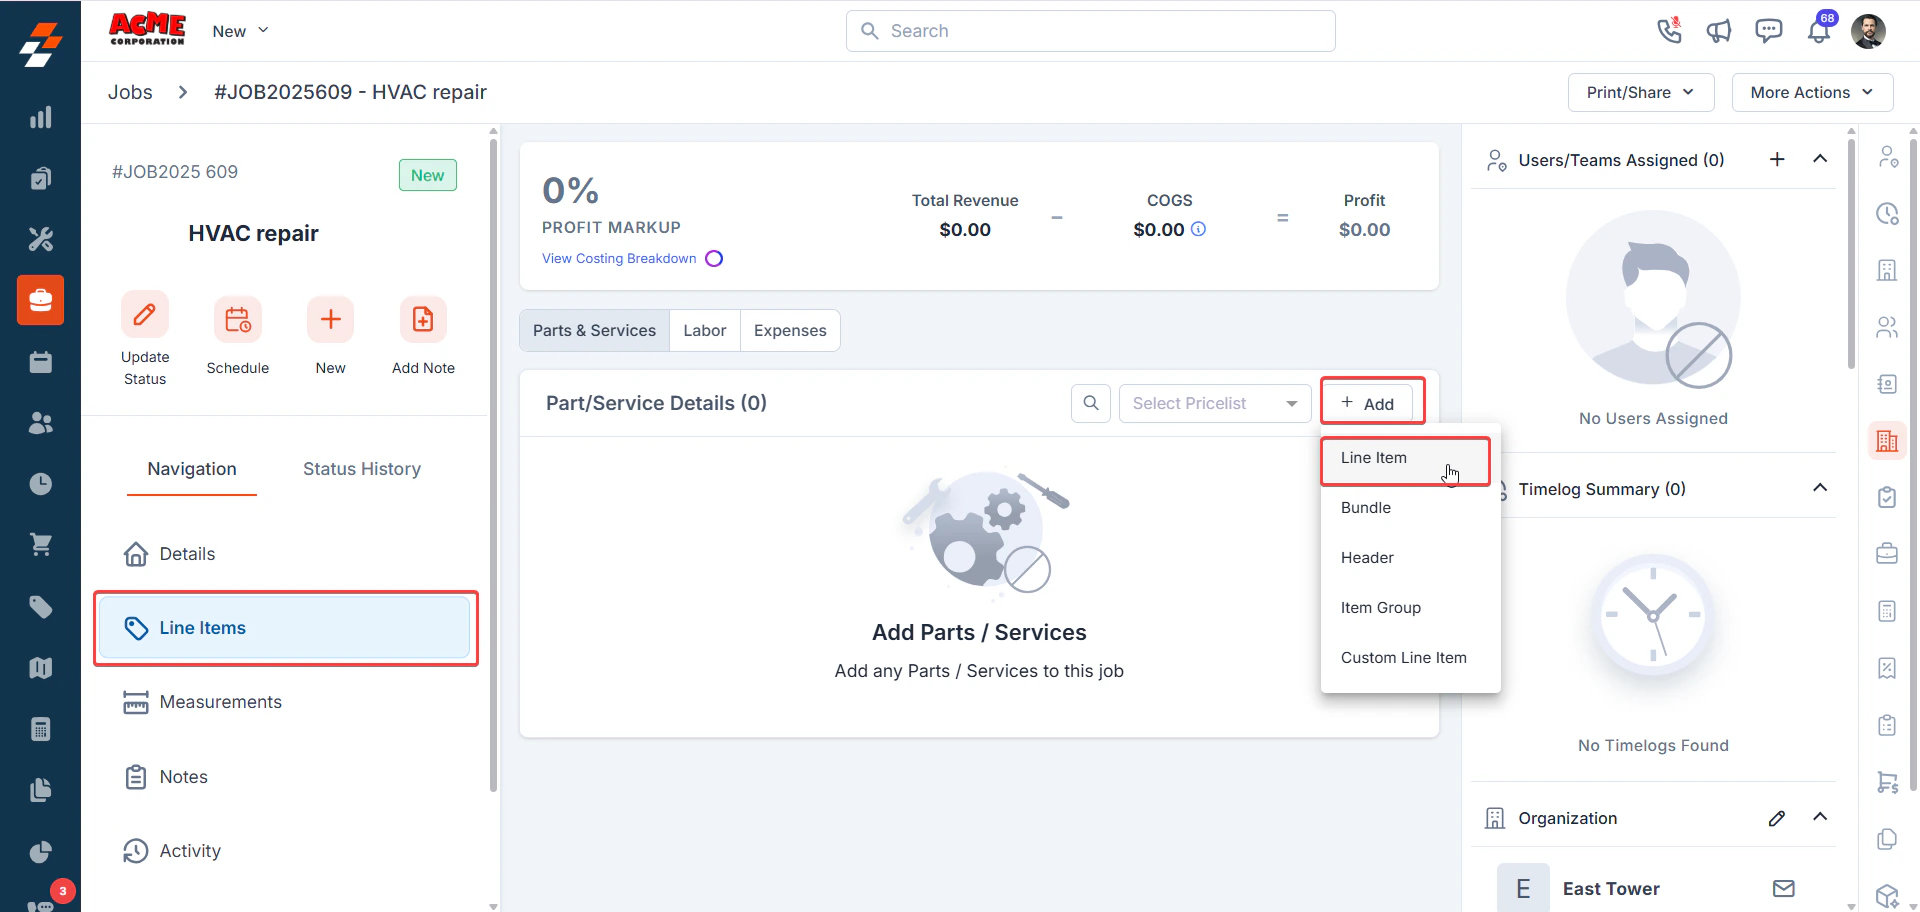Collapse the Timelog Summary section
Screen dimensions: 1920x912
coord(1820,488)
